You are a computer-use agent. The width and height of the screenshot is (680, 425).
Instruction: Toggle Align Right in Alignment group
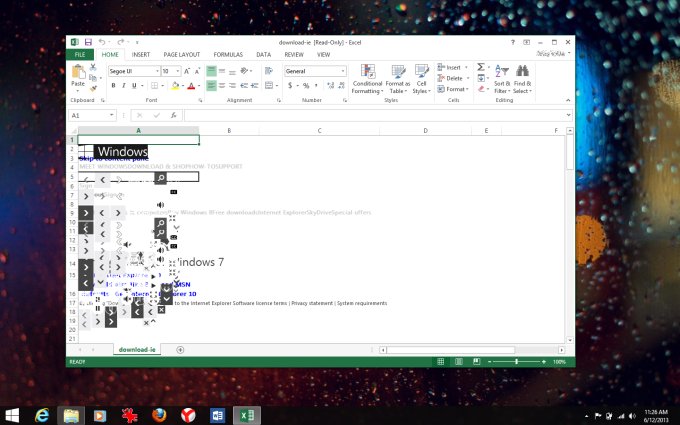tap(232, 85)
